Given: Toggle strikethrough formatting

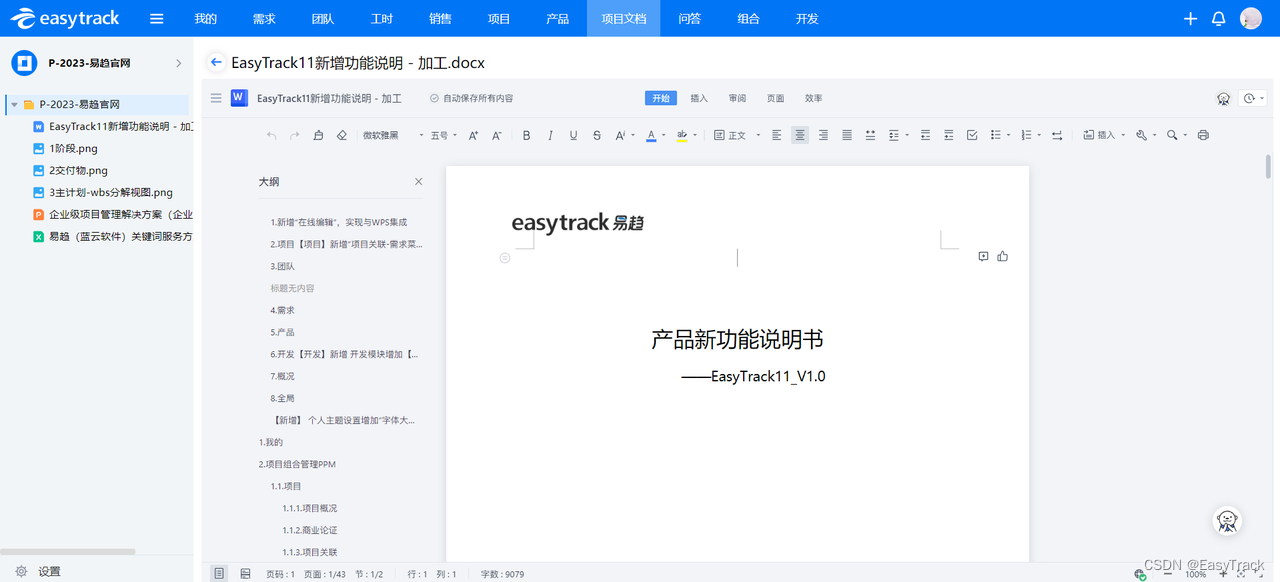Looking at the screenshot, I should click(597, 135).
